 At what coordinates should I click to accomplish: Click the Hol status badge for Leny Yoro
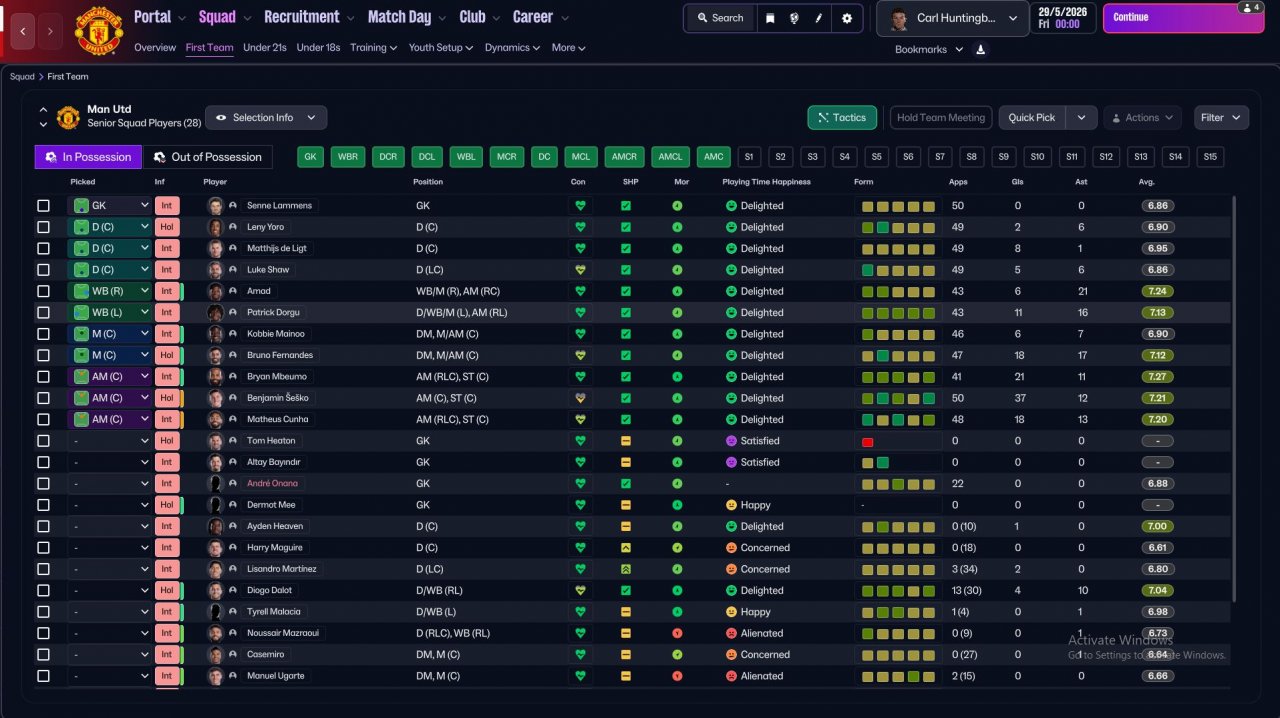click(166, 227)
